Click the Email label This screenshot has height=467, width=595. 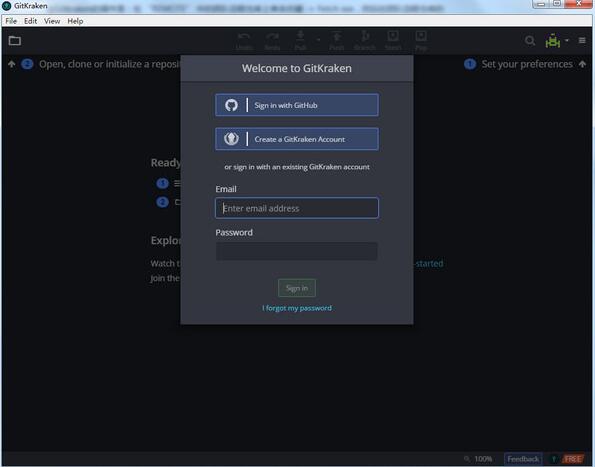tap(226, 189)
